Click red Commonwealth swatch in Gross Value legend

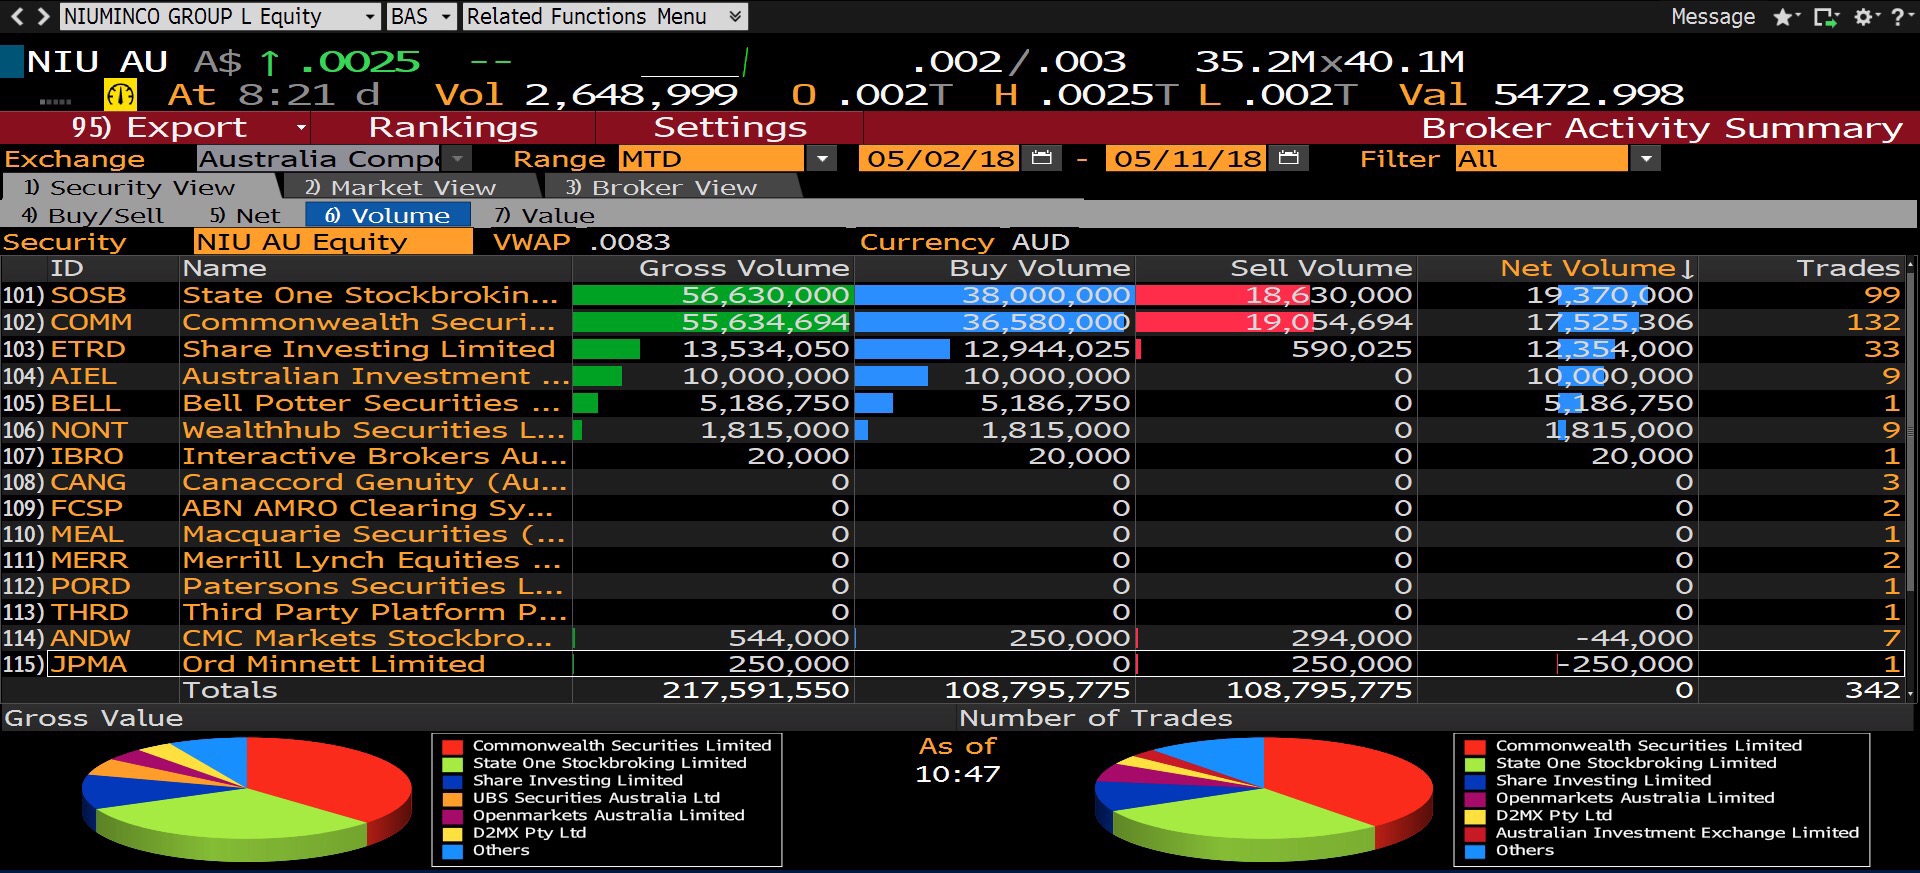tap(453, 747)
